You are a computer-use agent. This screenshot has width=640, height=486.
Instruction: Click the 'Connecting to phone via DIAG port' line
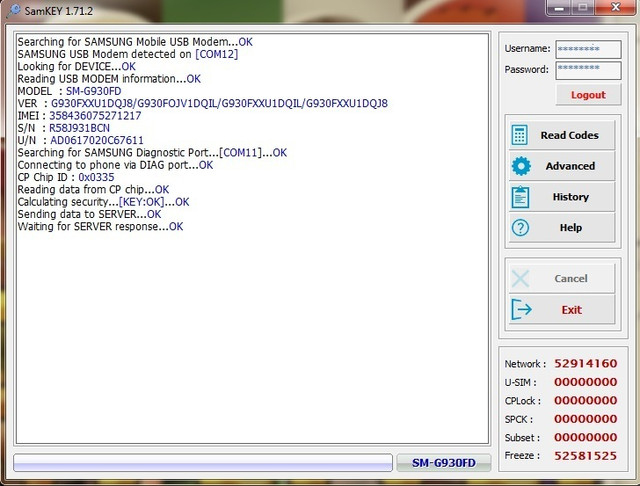point(115,165)
